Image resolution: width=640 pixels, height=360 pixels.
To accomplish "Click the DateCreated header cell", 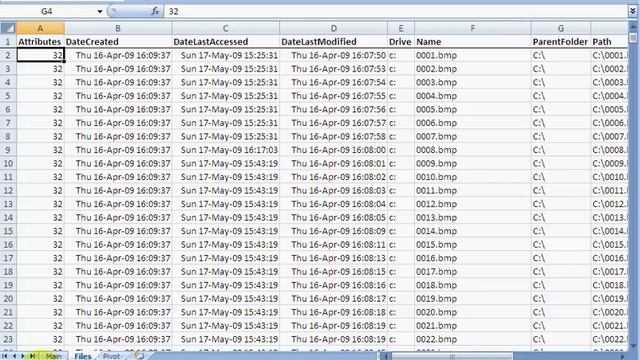I will tap(118, 42).
